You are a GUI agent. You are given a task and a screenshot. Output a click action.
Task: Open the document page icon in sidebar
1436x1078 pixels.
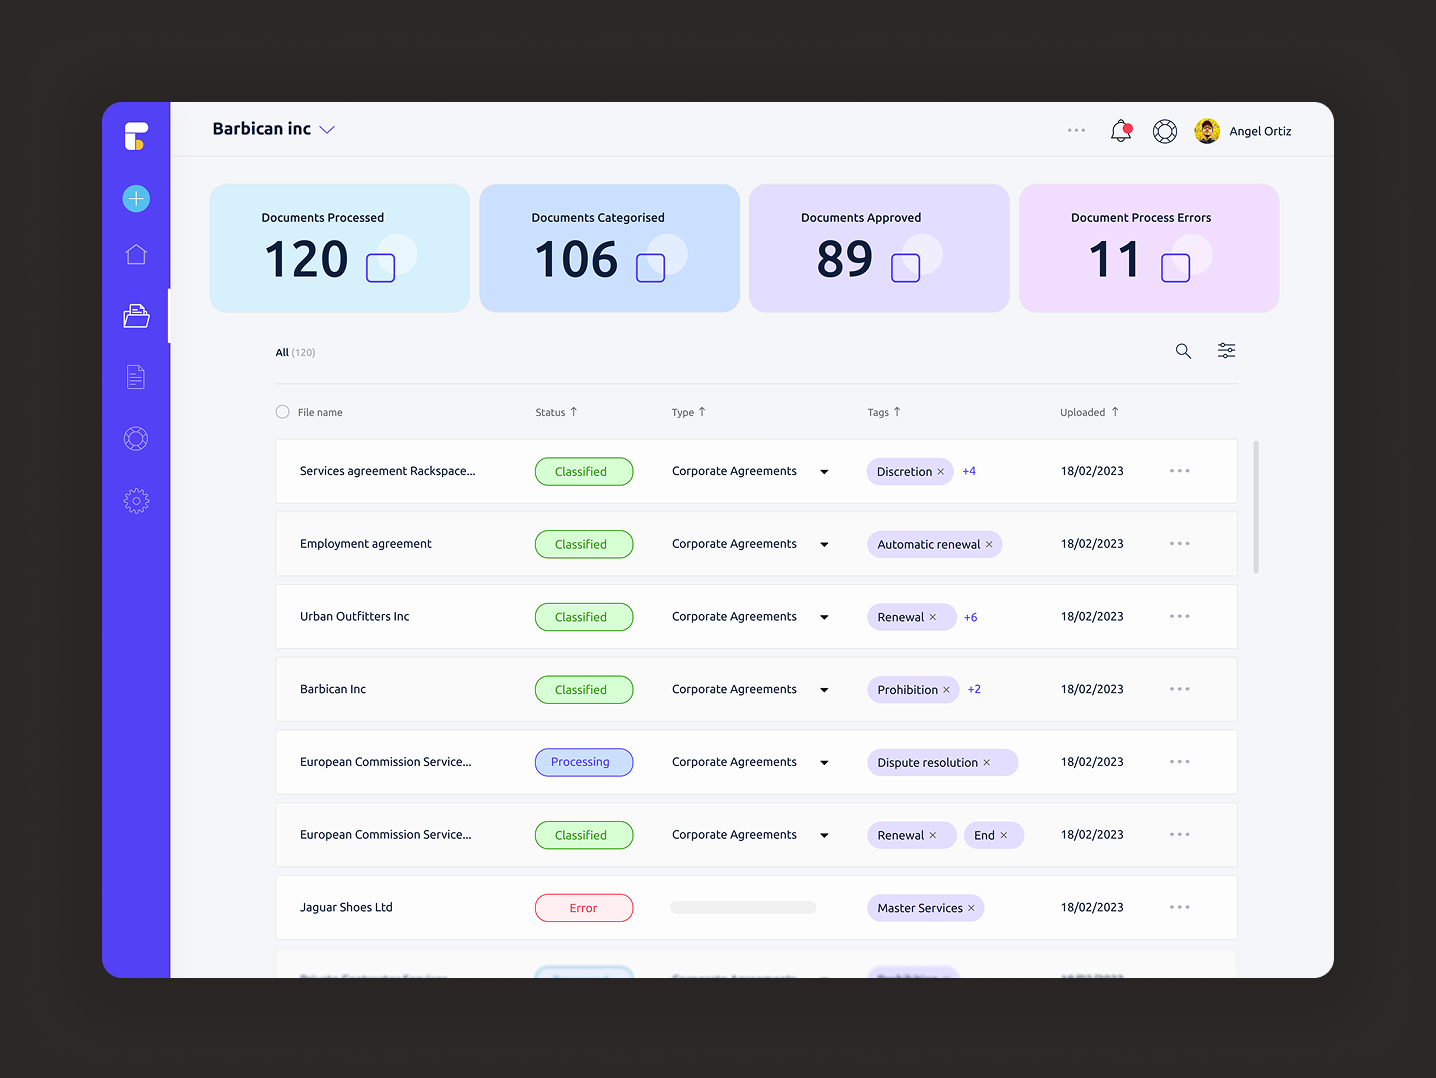coord(136,377)
